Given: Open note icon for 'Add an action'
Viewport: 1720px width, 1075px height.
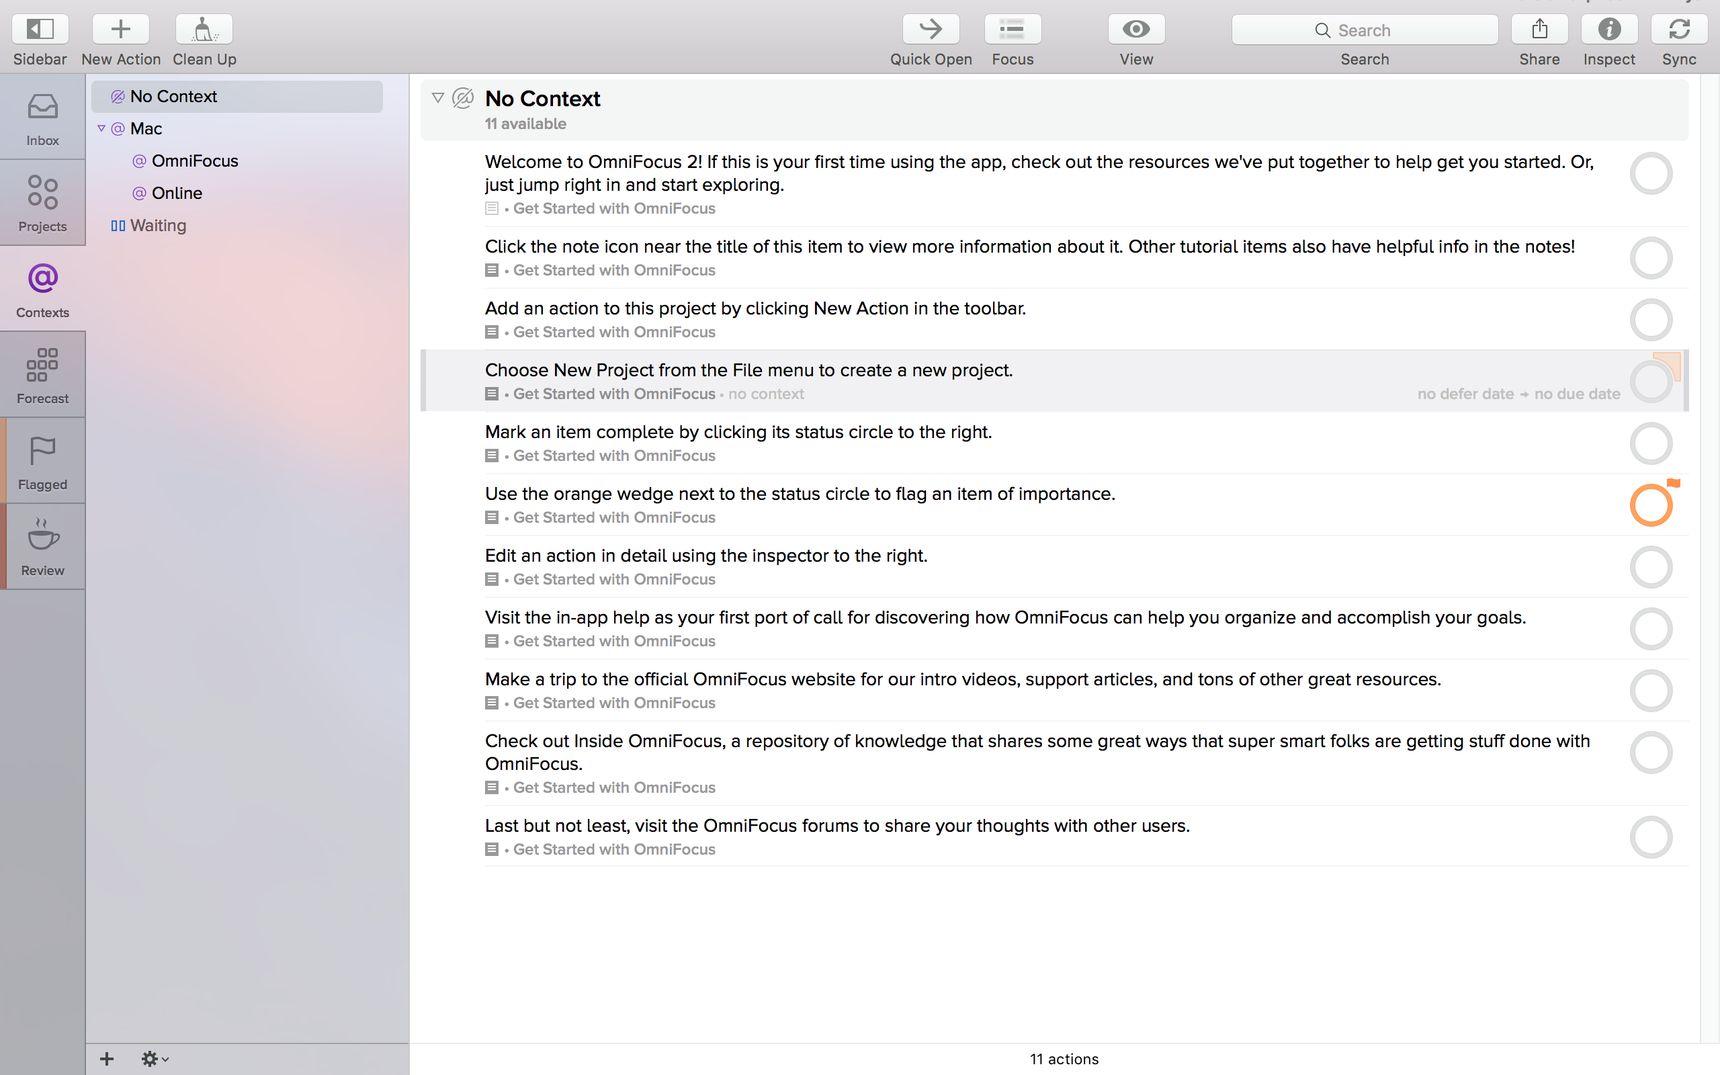Looking at the screenshot, I should (491, 333).
